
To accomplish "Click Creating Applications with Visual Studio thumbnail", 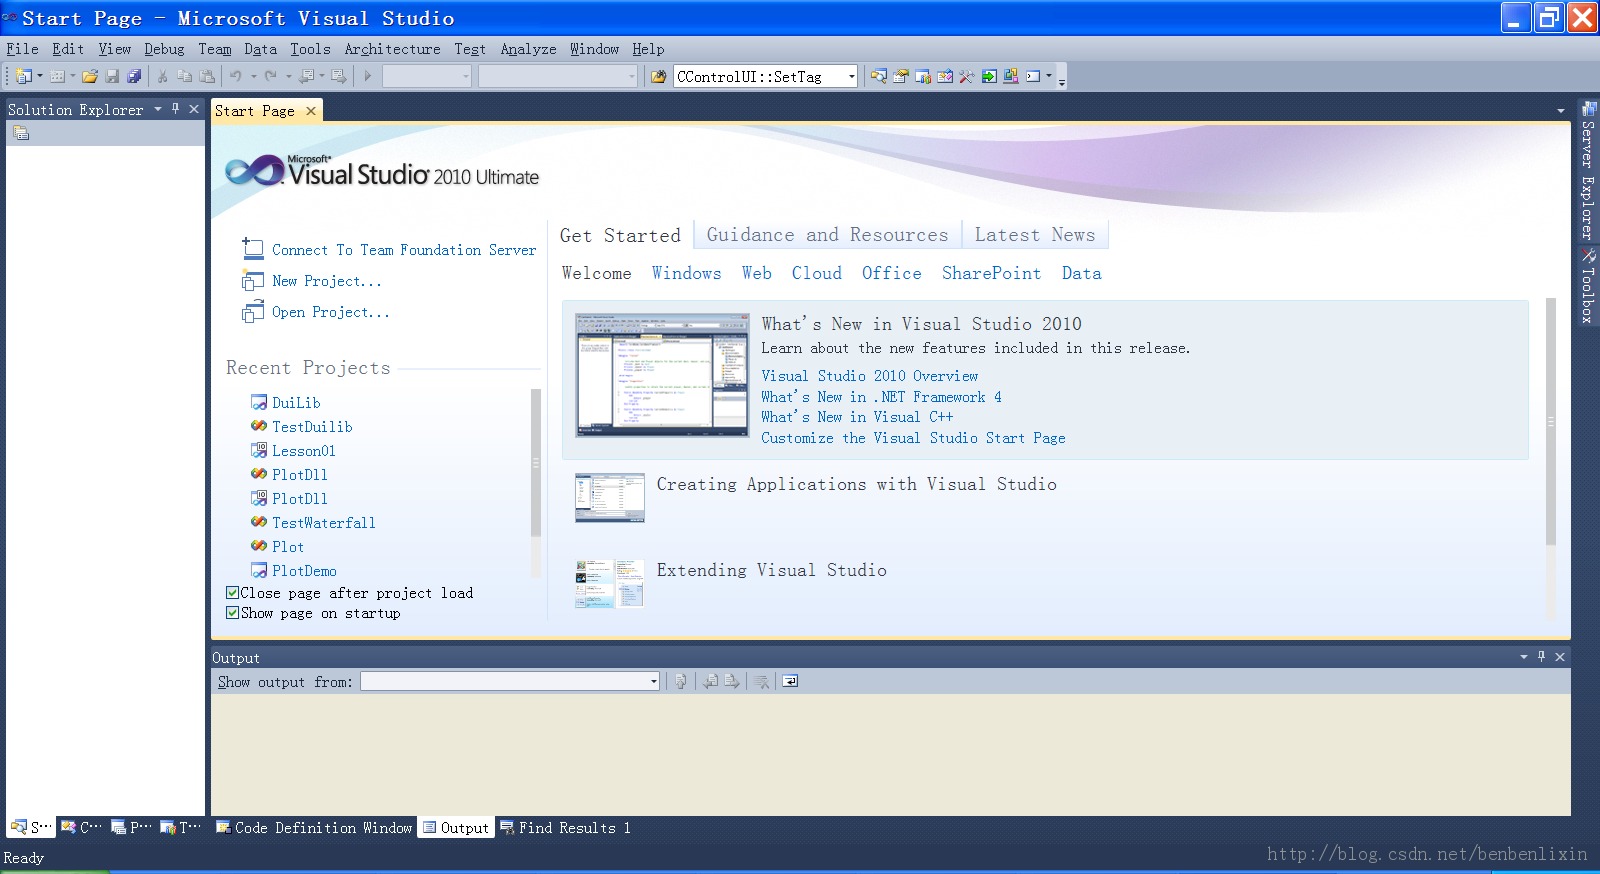I will pyautogui.click(x=610, y=498).
